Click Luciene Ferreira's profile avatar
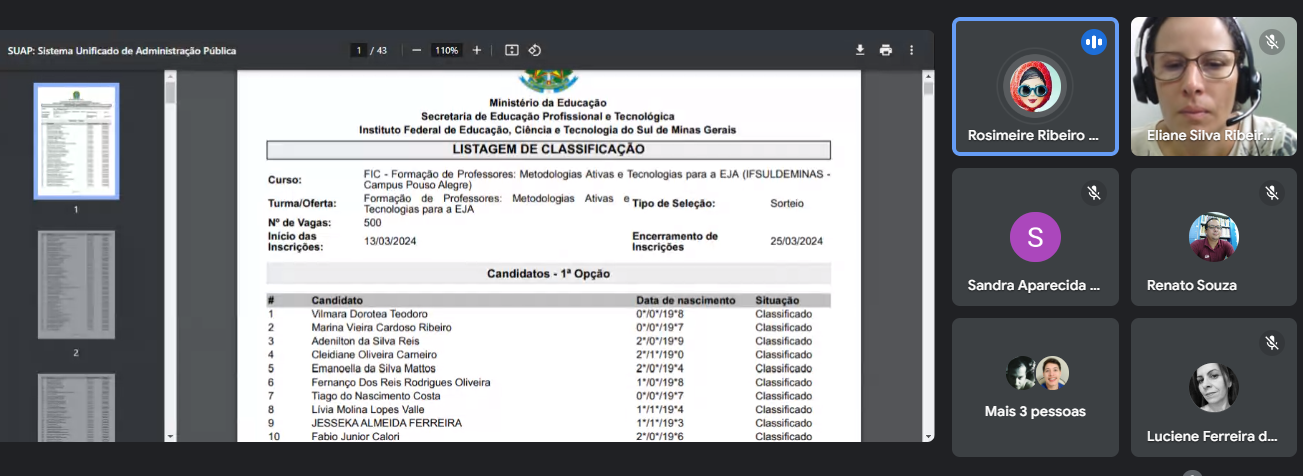1303x476 pixels. [x=1213, y=387]
